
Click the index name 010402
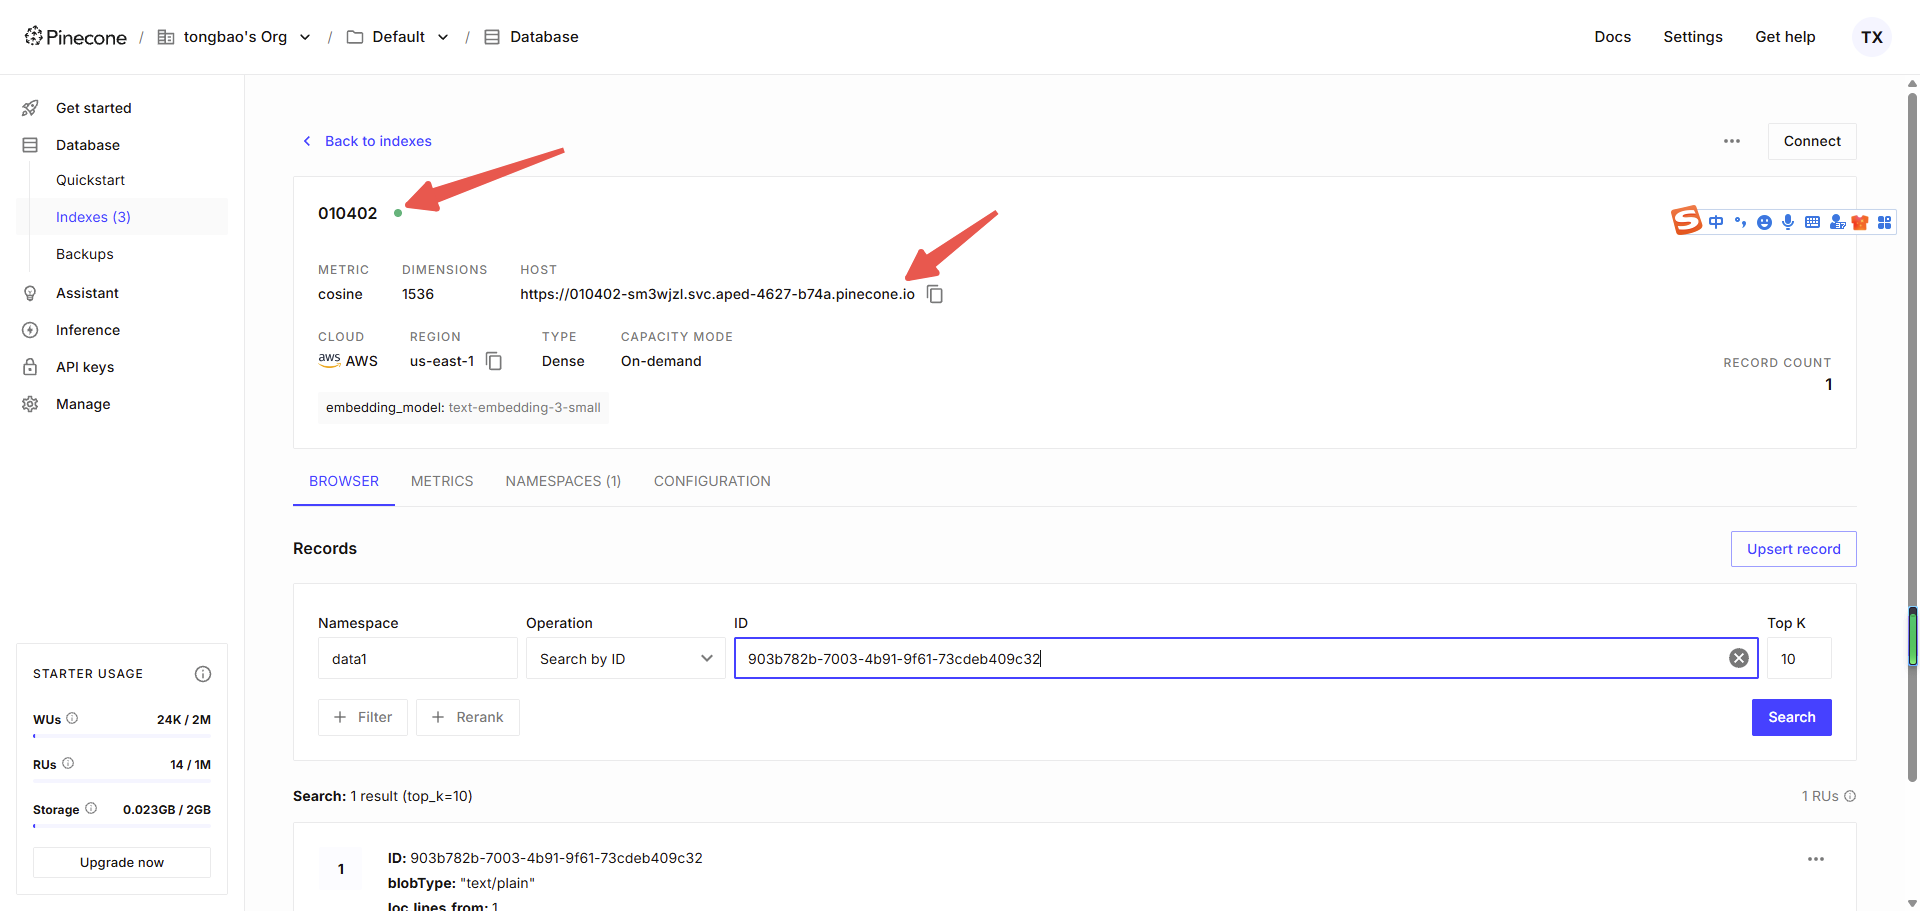[x=347, y=213]
